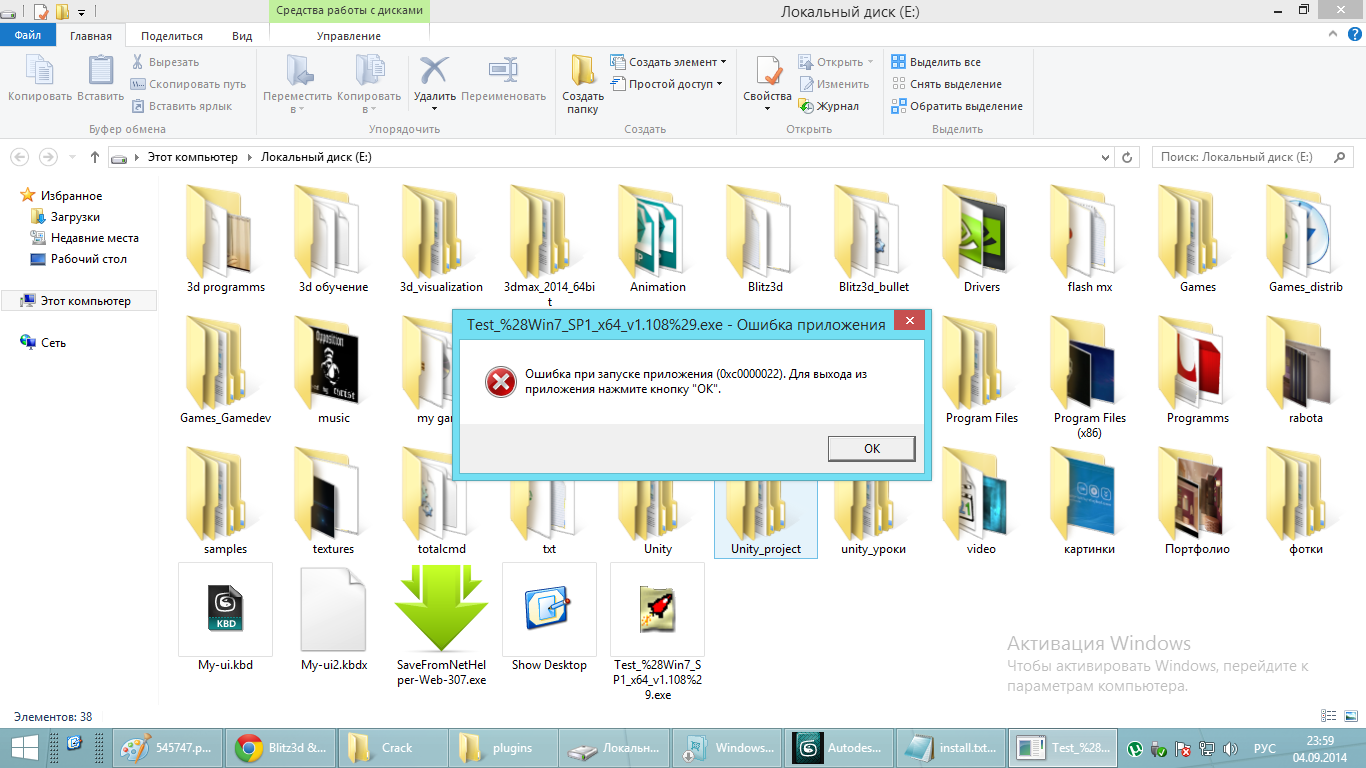
Task: Click the Rename (Переименовать) icon
Action: click(503, 72)
